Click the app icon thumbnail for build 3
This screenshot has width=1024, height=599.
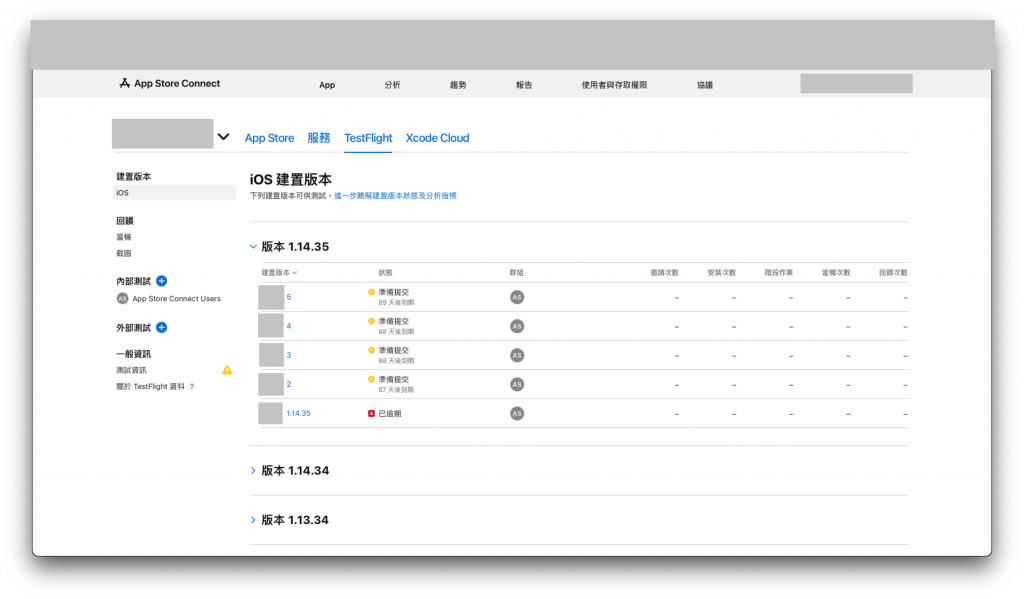pyautogui.click(x=271, y=355)
